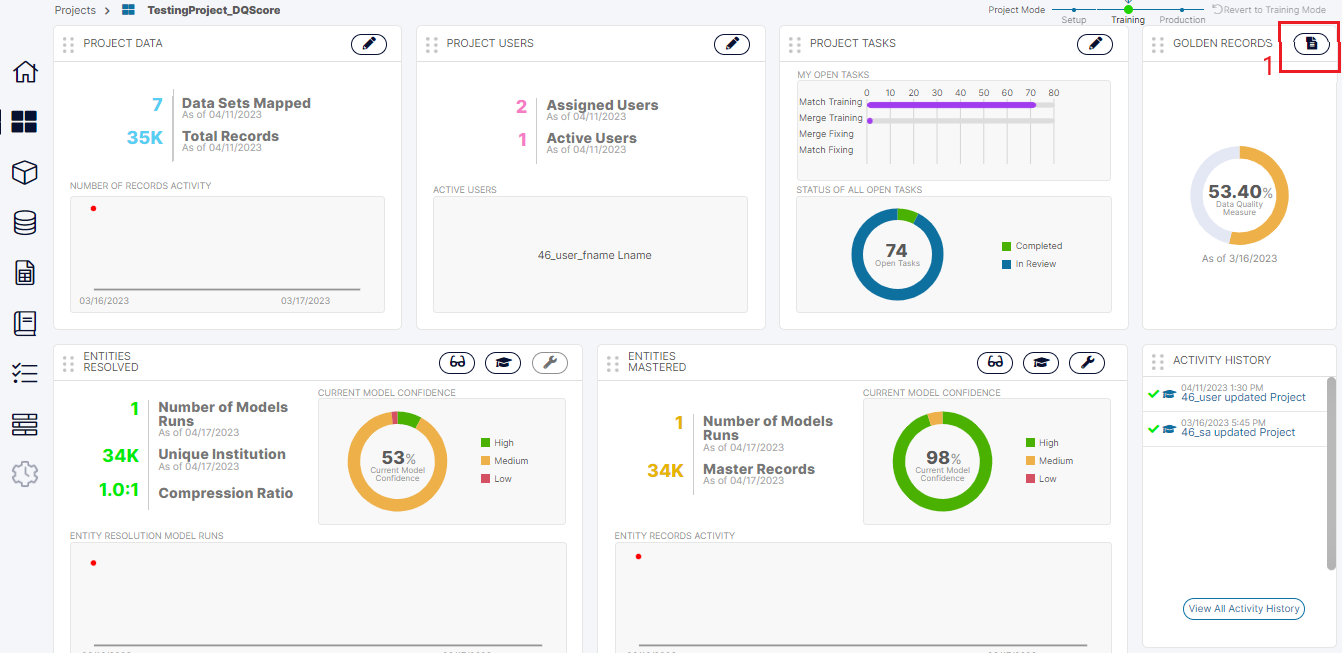Image resolution: width=1342 pixels, height=653 pixels.
Task: Open the Home icon in sidebar
Action: [x=25, y=72]
